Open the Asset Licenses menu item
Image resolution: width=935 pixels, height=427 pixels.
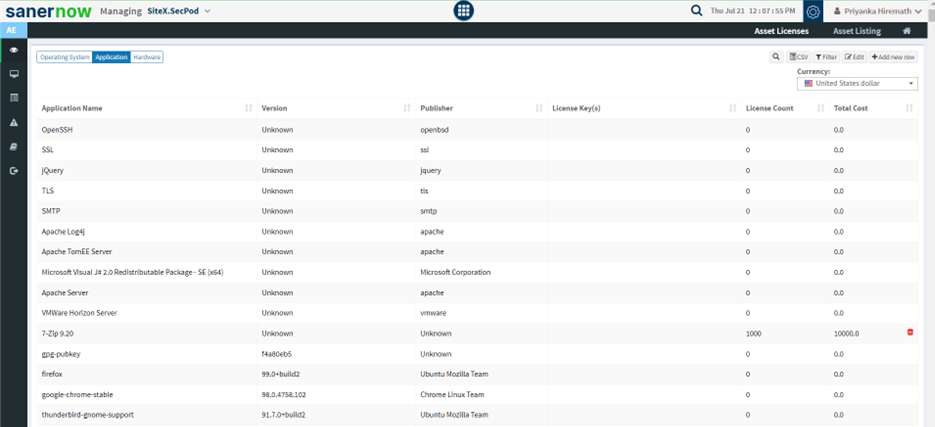click(781, 31)
